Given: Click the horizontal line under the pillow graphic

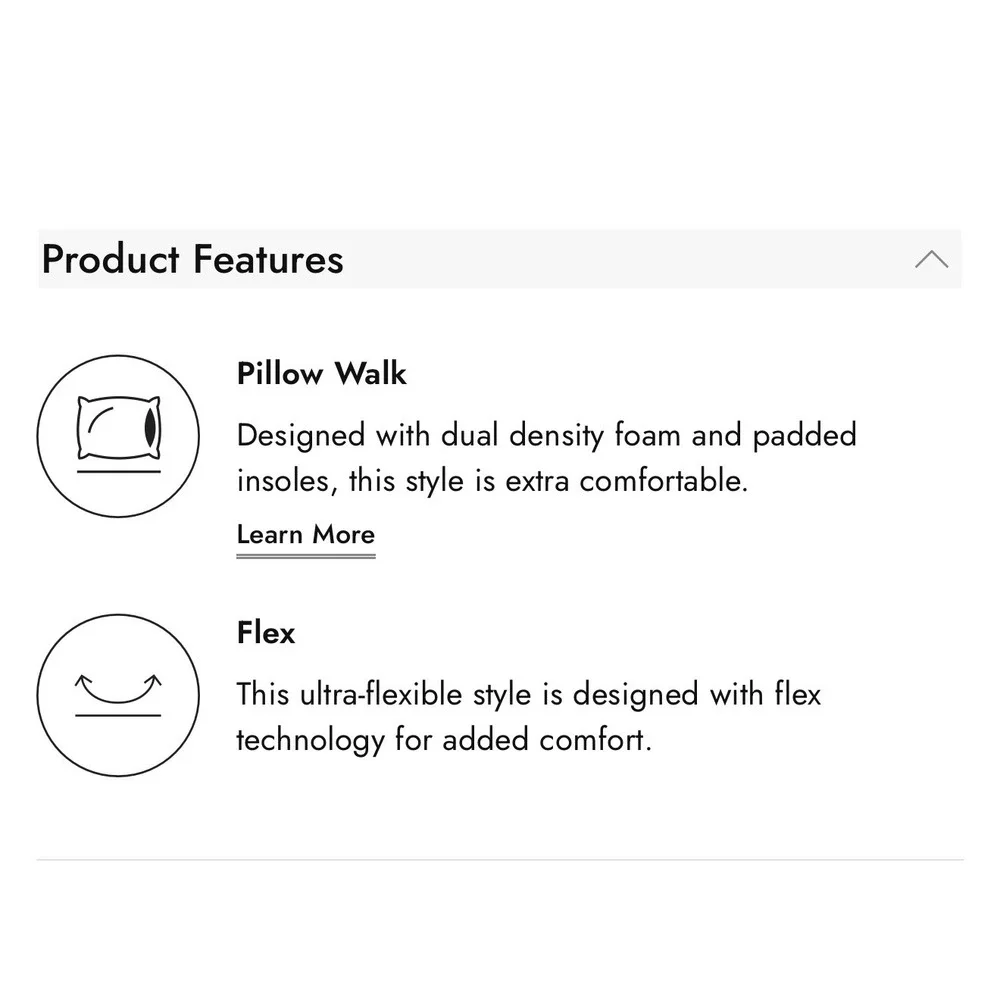Looking at the screenshot, I should [119, 472].
